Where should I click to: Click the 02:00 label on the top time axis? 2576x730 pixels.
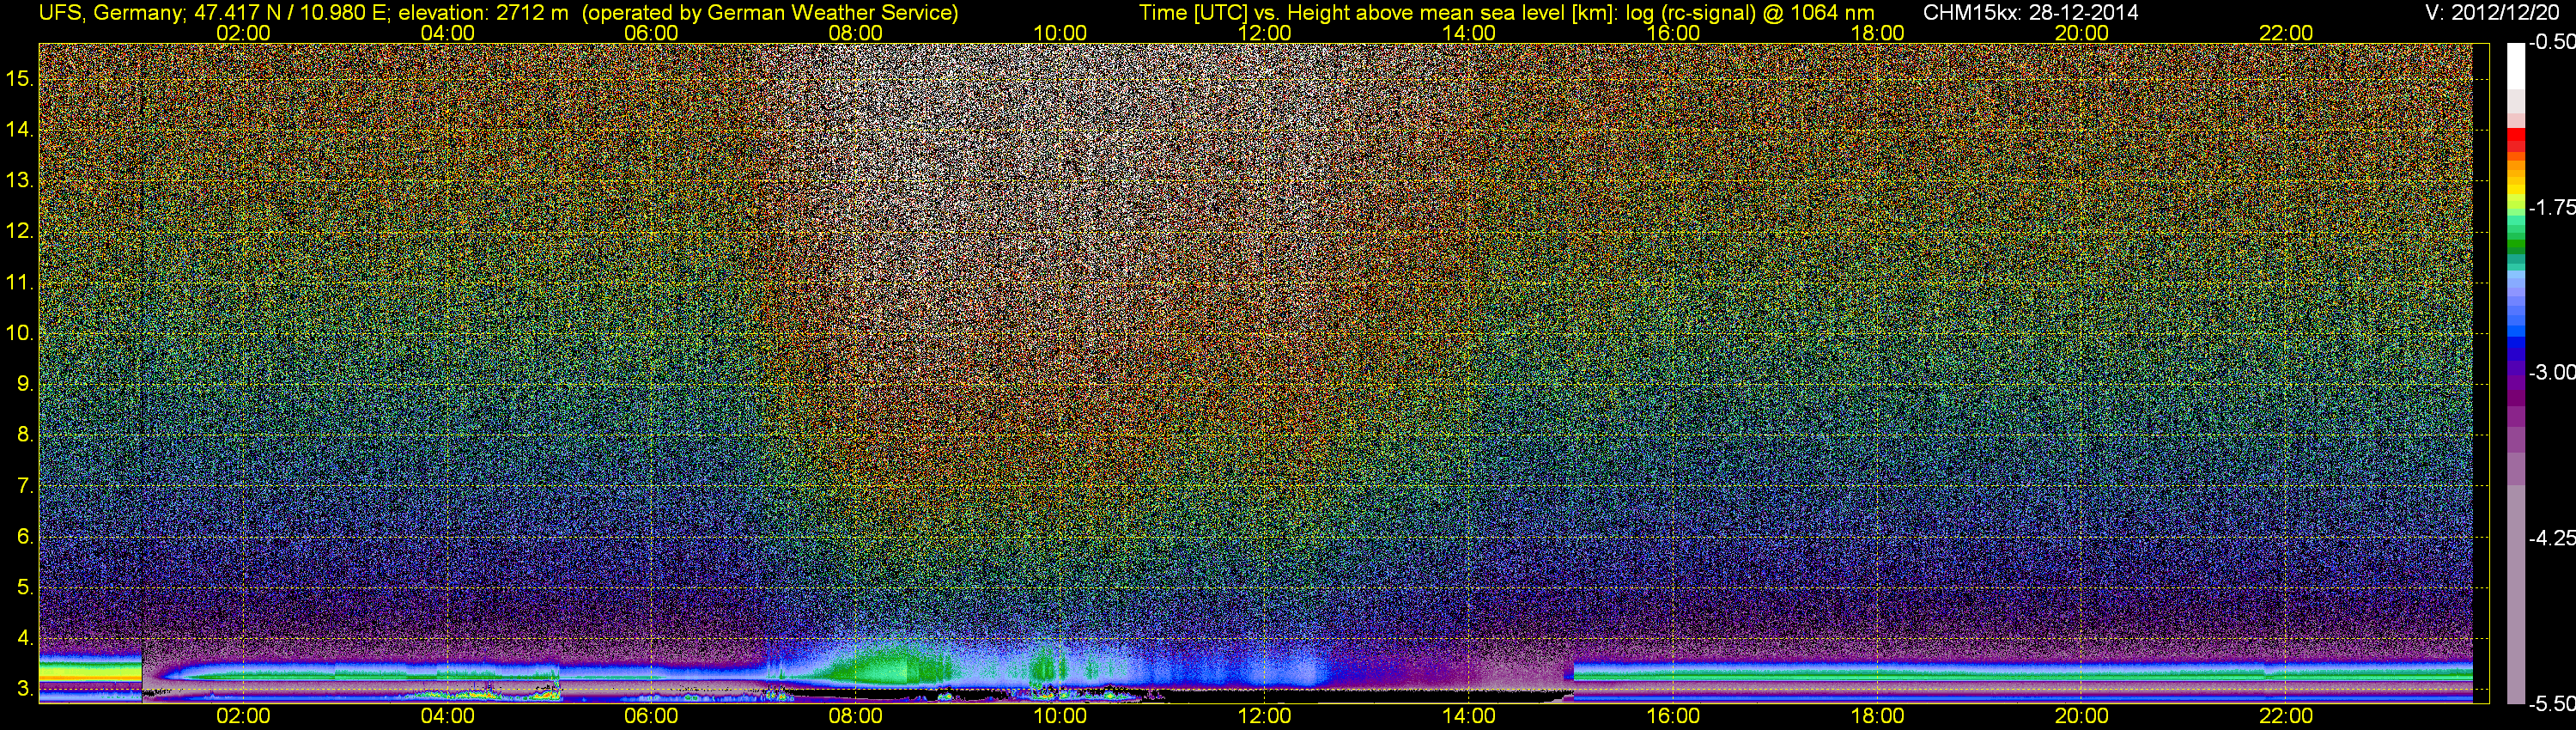pos(243,33)
